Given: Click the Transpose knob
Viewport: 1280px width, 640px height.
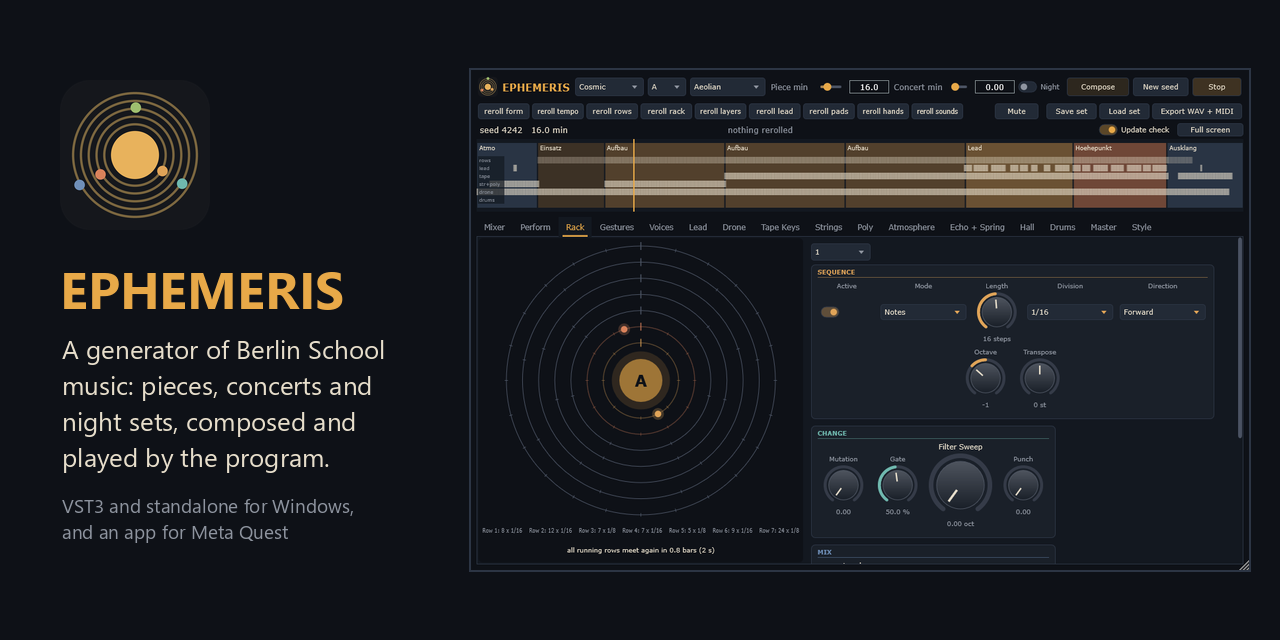Looking at the screenshot, I should [1039, 378].
